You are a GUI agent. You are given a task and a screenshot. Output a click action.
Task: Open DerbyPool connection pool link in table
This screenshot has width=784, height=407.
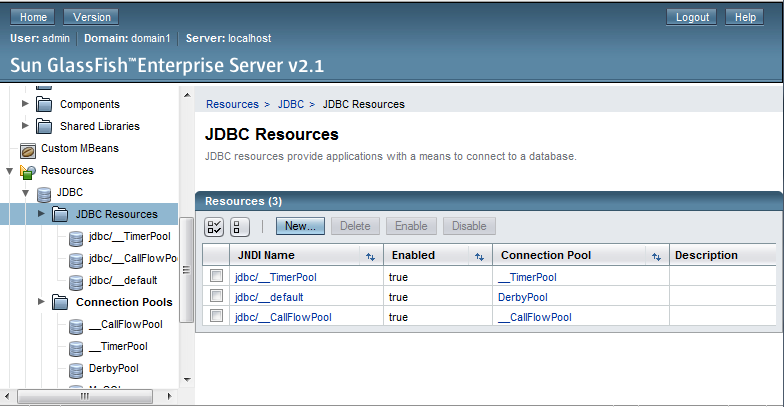click(x=522, y=297)
